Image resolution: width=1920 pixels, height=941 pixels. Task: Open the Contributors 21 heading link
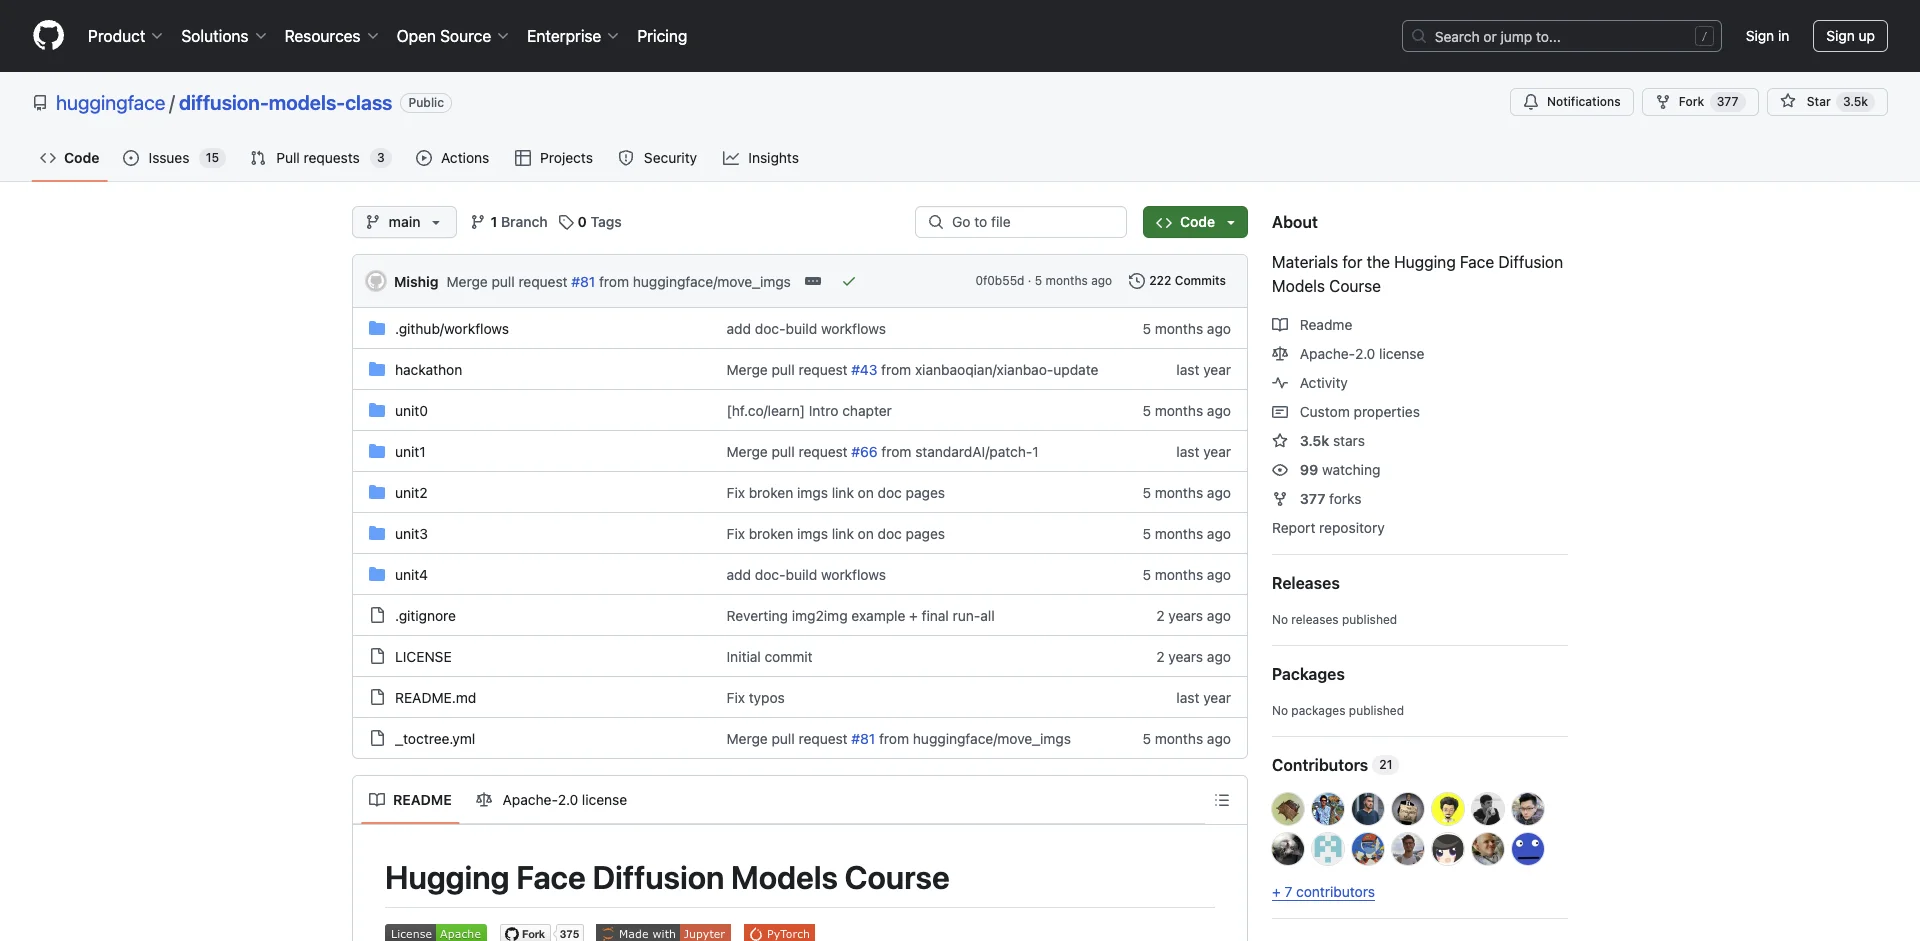(1334, 765)
